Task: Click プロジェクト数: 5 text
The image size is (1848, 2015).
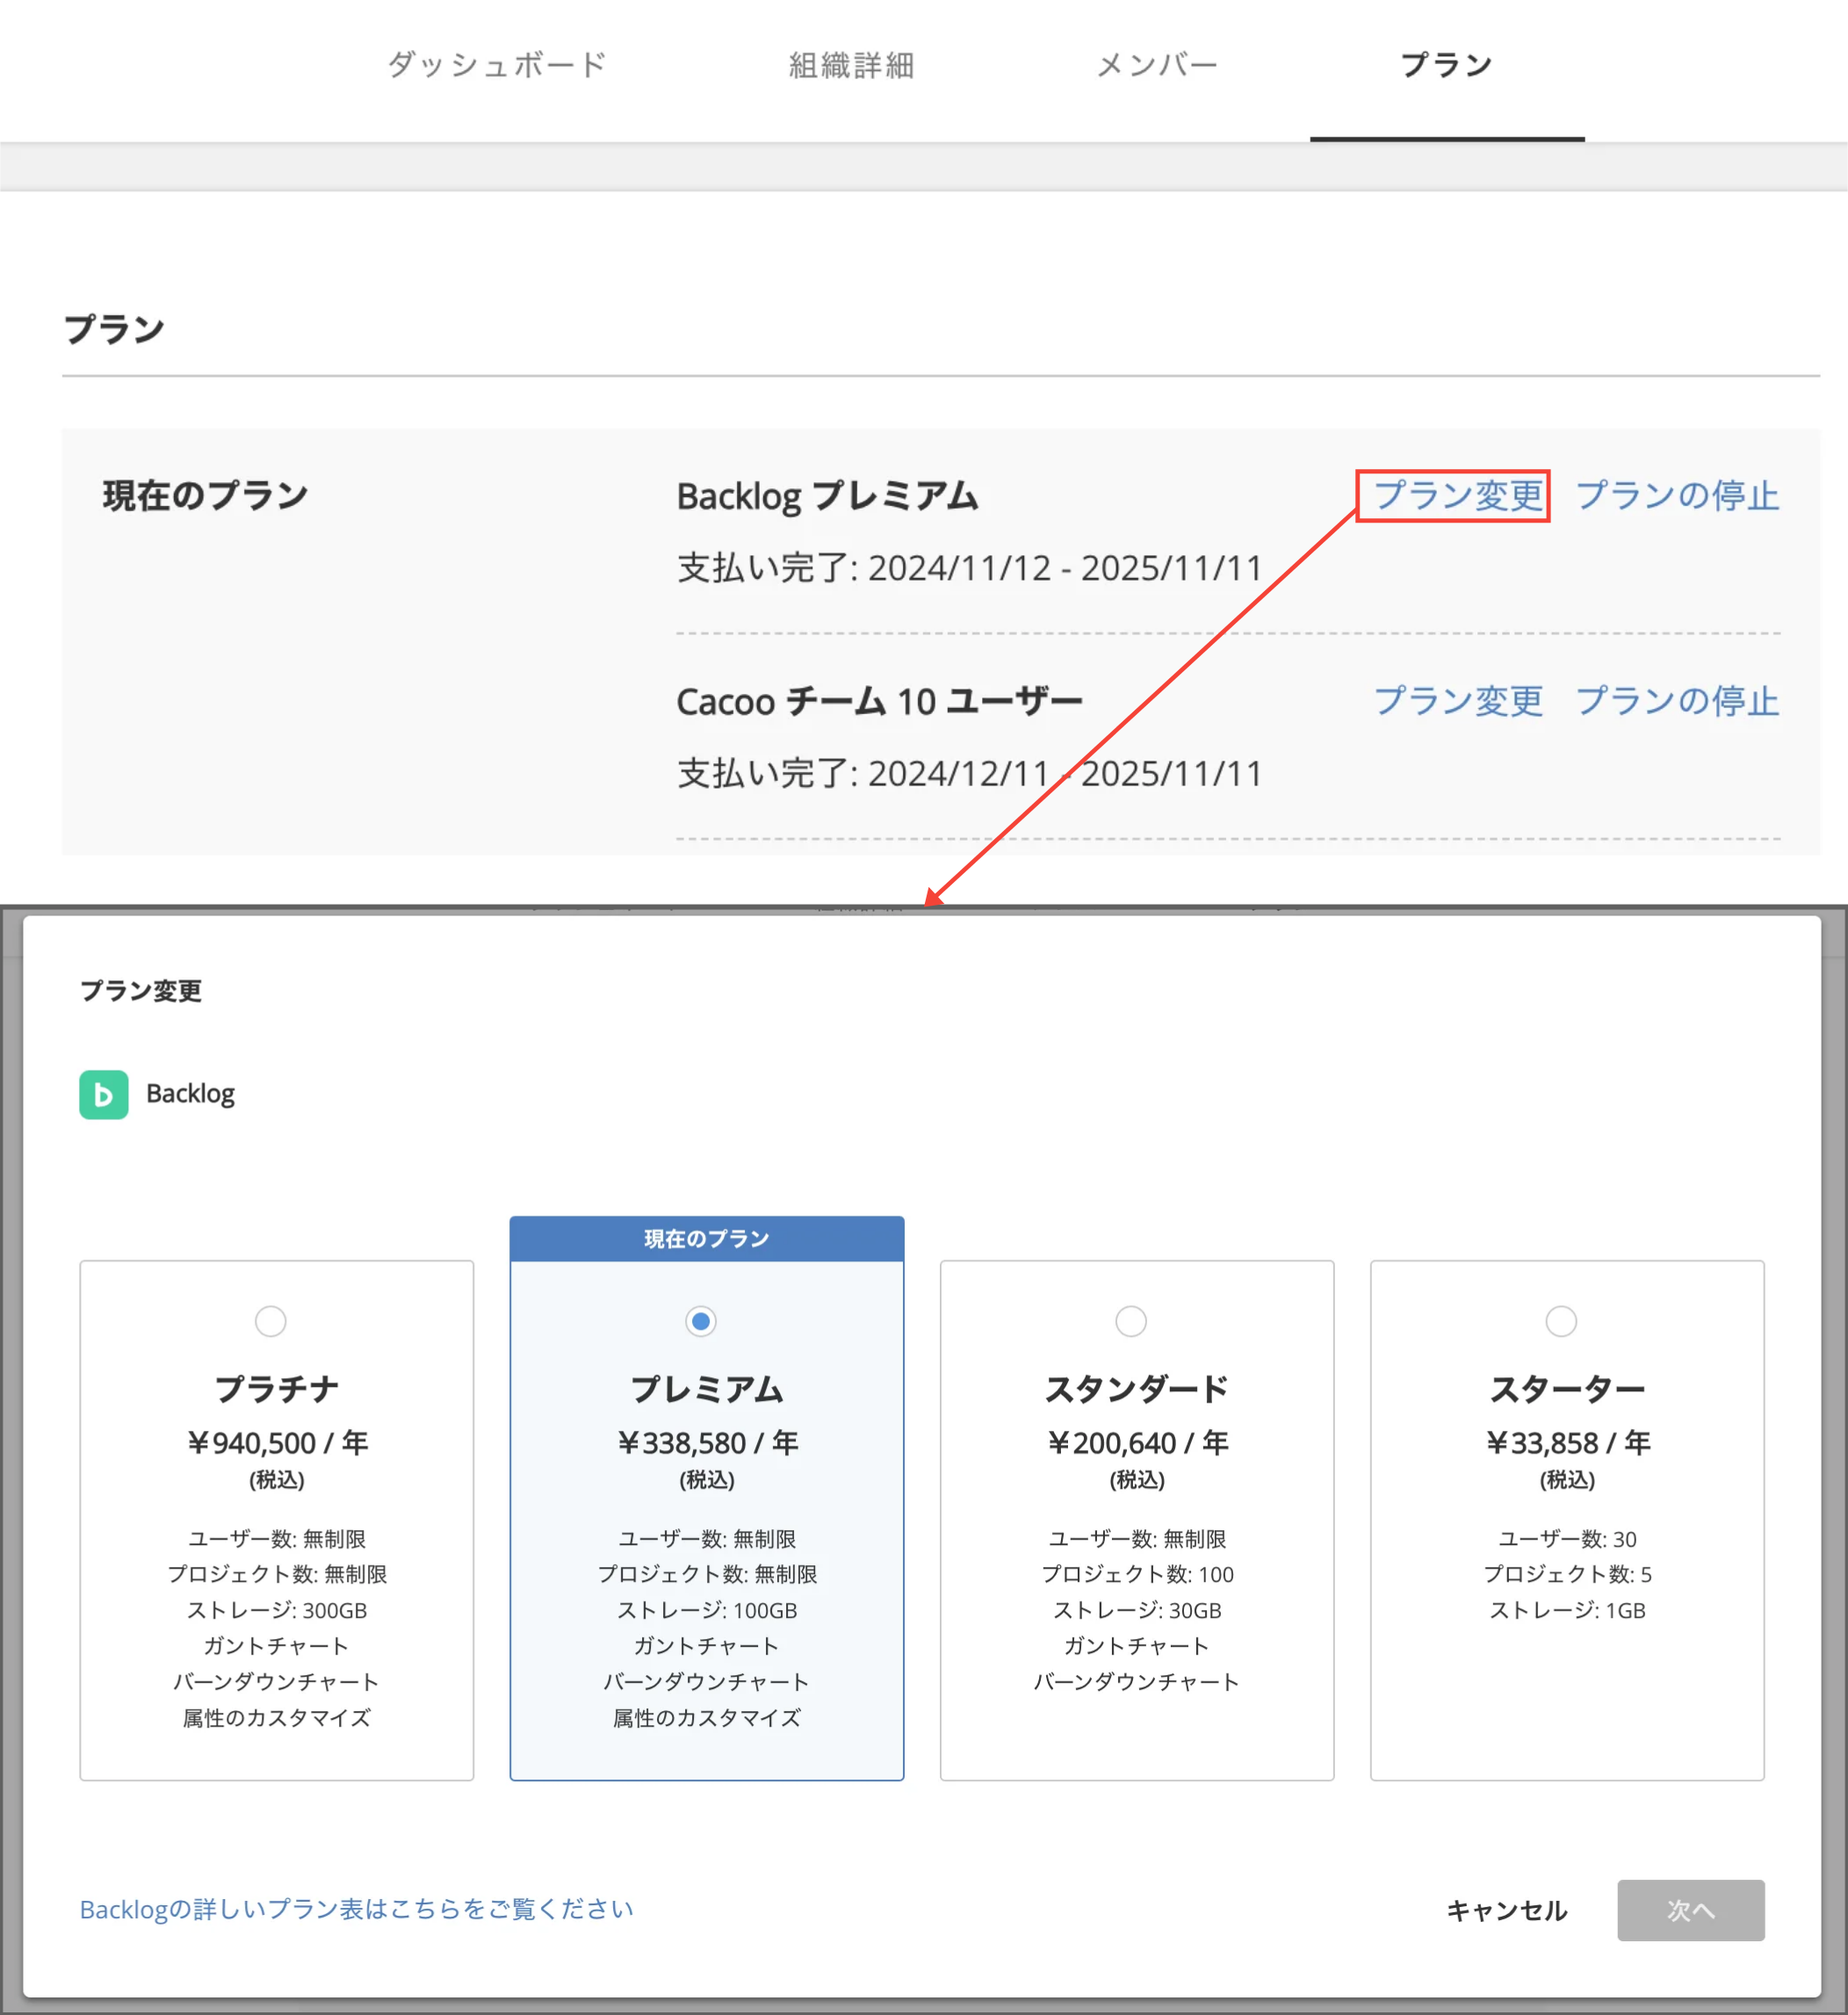Action: pos(1567,1574)
